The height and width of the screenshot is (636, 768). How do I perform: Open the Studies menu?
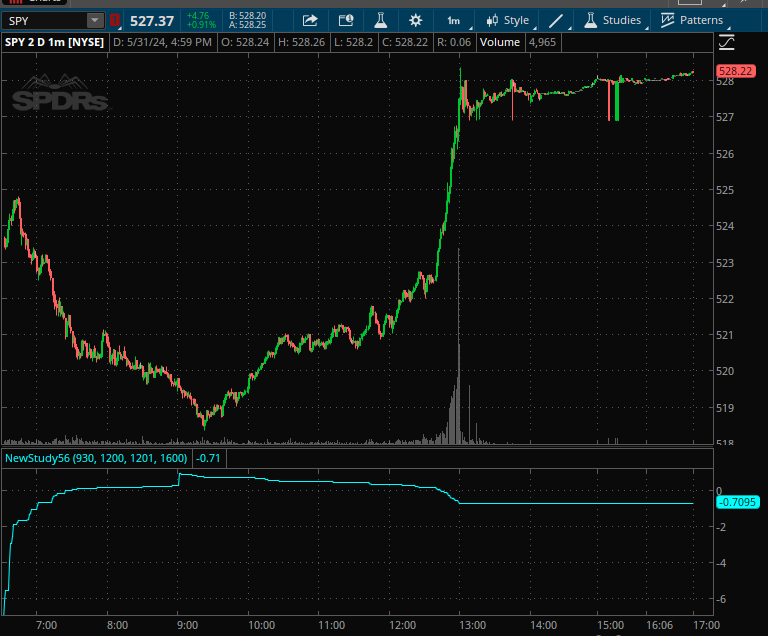click(x=612, y=20)
